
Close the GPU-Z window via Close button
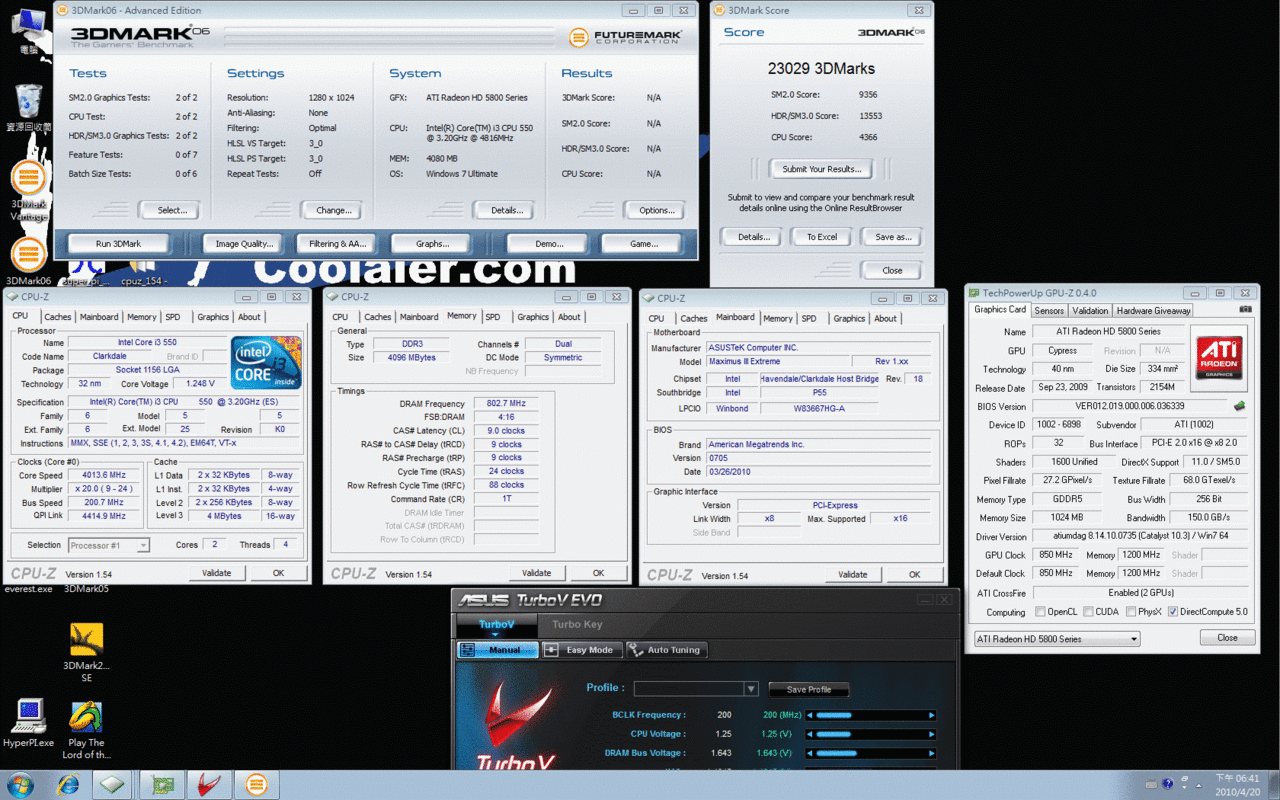pos(1227,638)
